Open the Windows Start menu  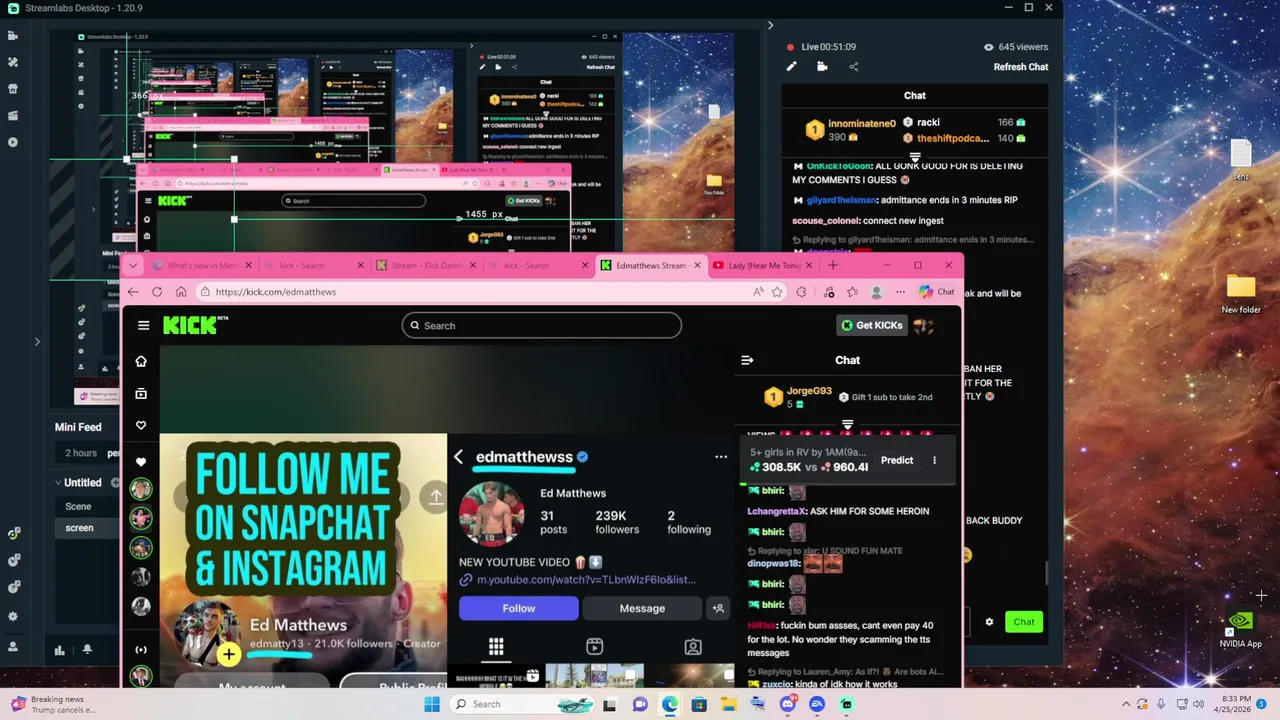pos(432,704)
